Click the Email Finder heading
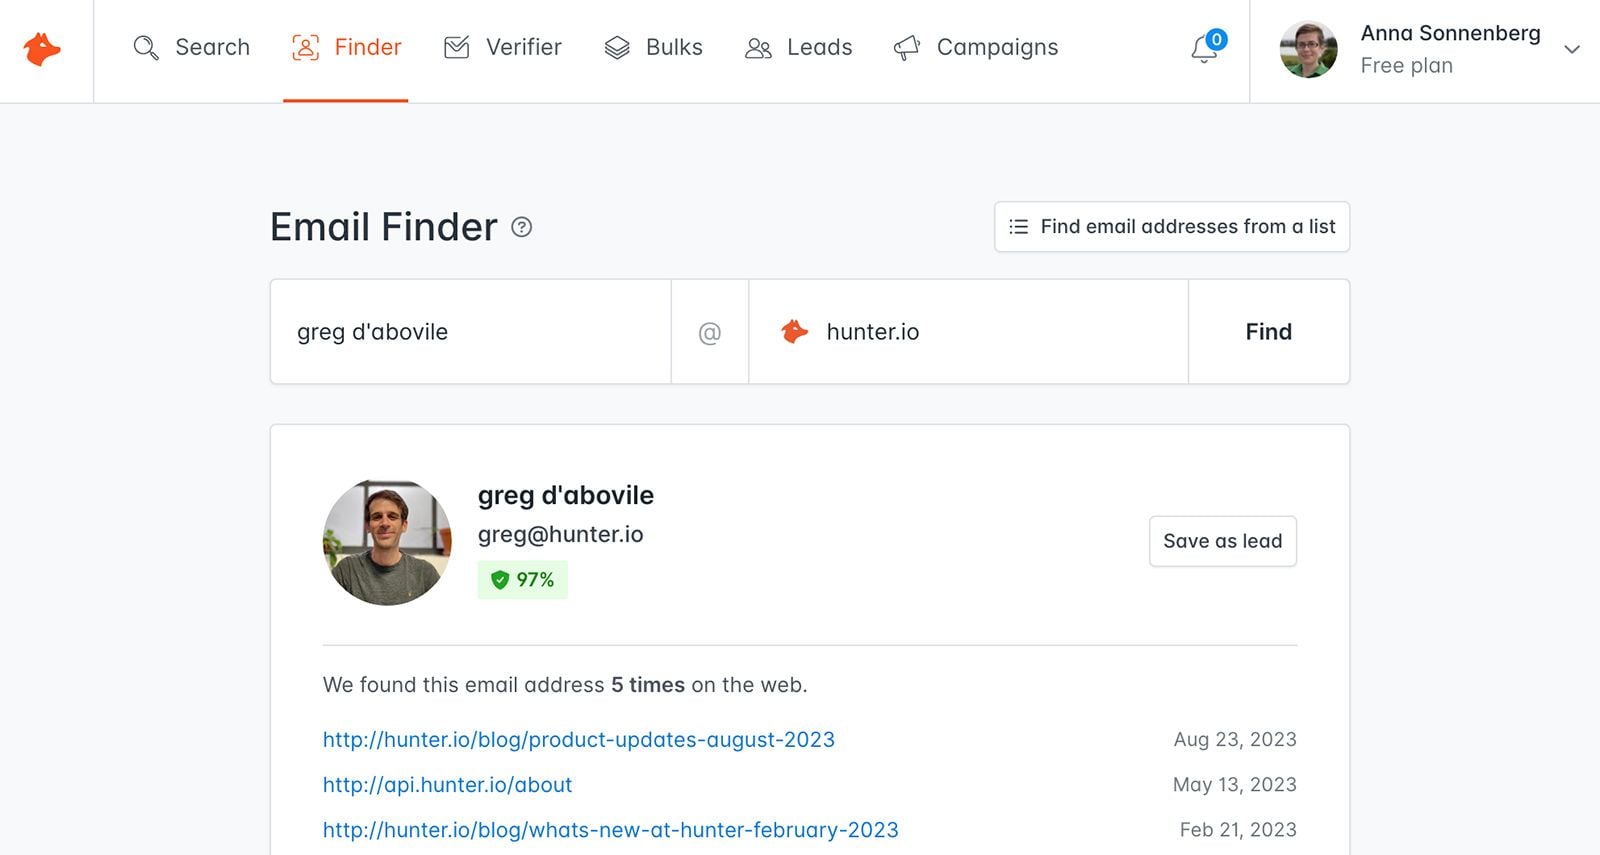This screenshot has width=1600, height=855. pyautogui.click(x=384, y=227)
